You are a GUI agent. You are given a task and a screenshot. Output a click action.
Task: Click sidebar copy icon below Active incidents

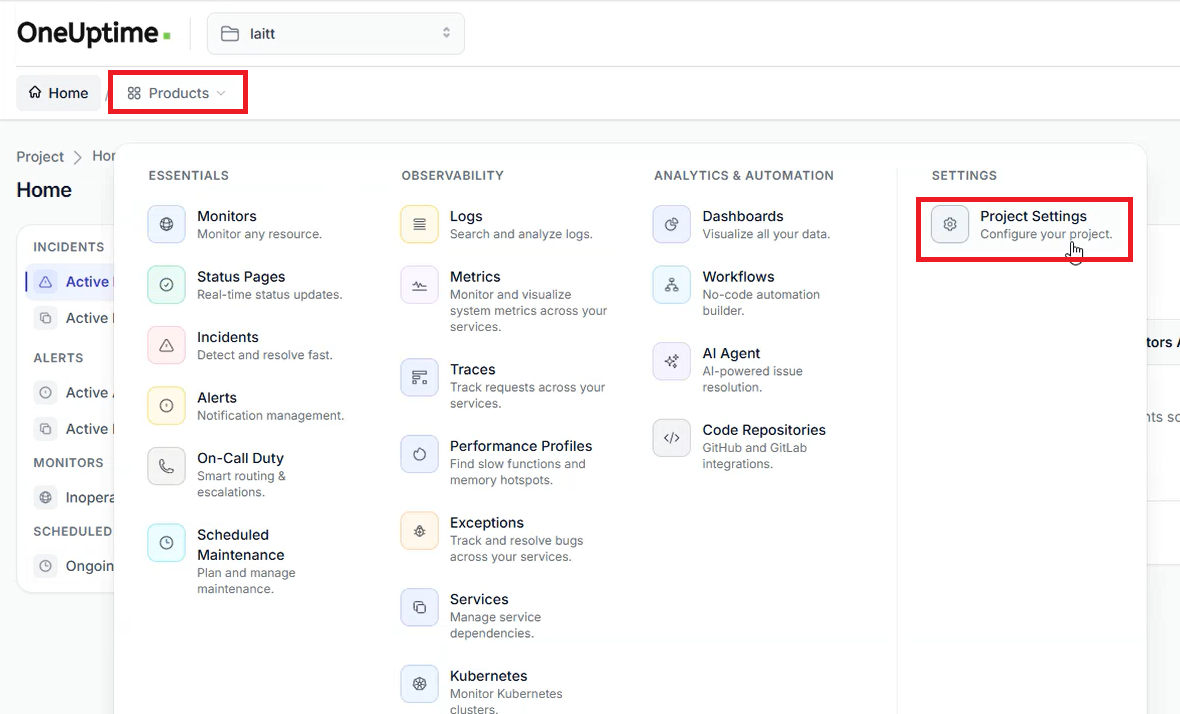(45, 318)
